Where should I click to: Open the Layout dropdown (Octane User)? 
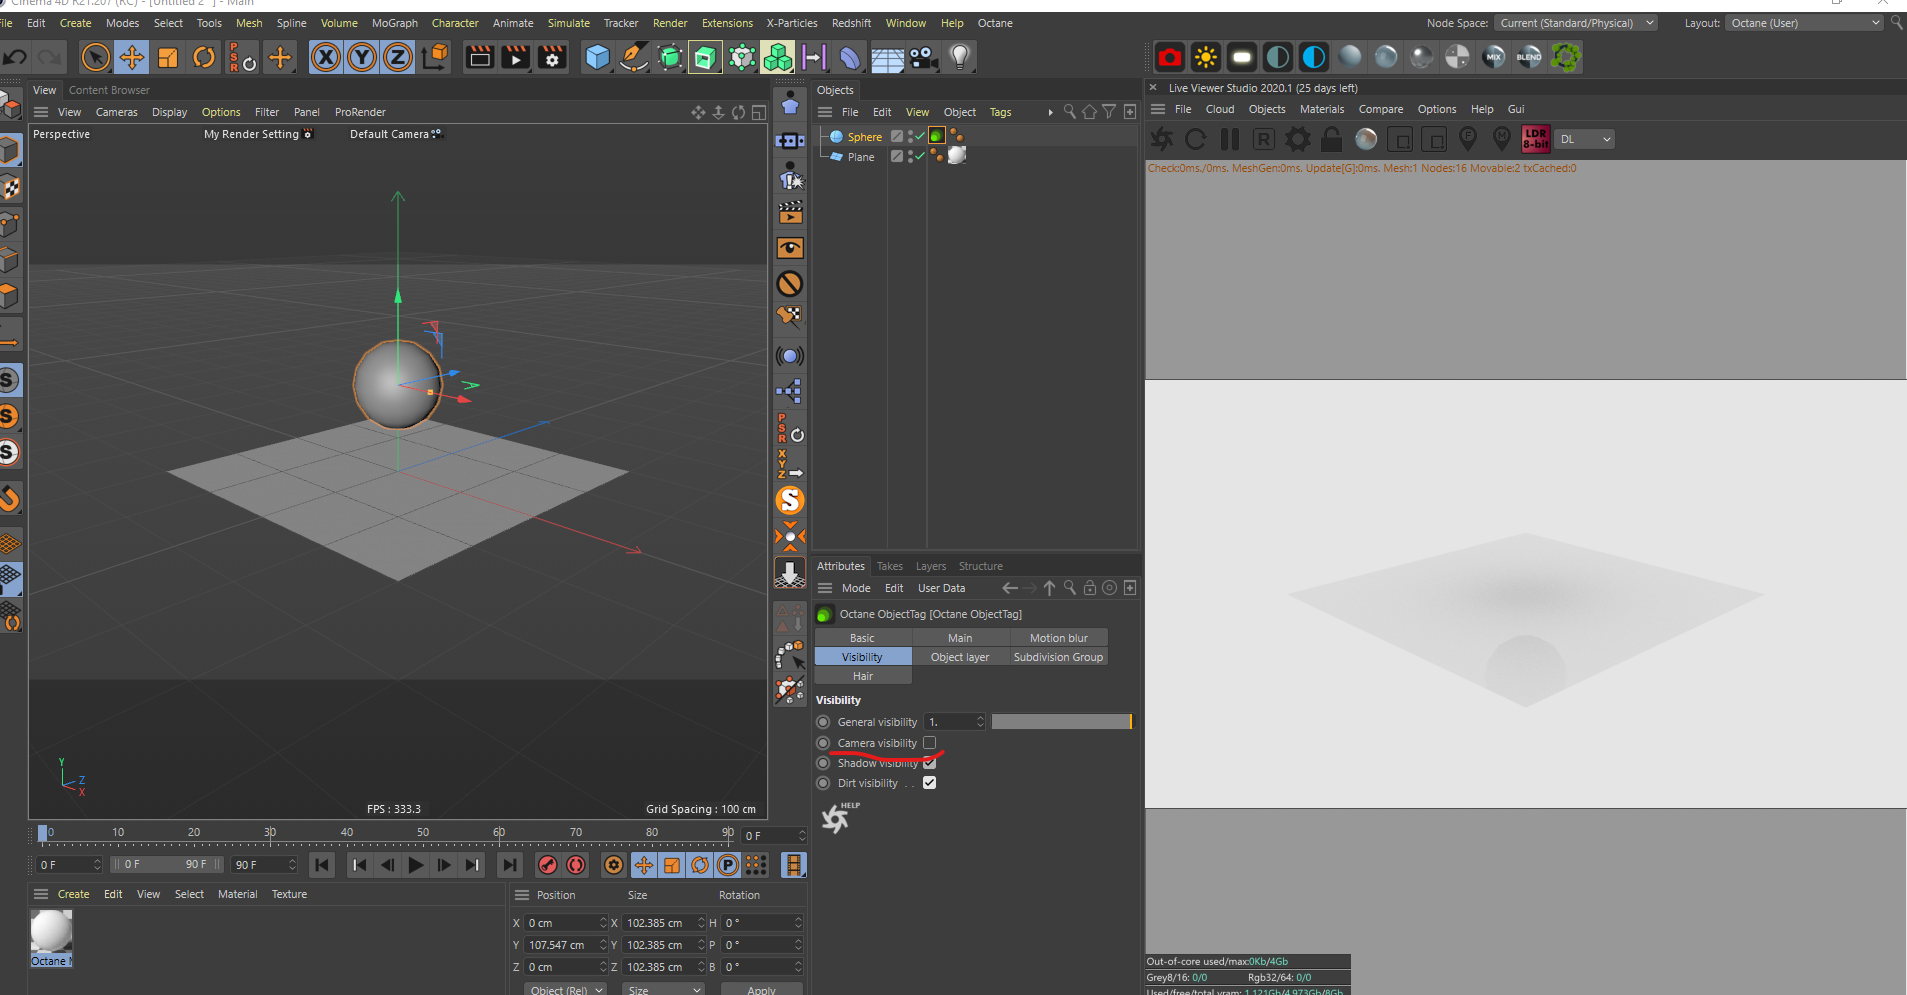[x=1805, y=23]
